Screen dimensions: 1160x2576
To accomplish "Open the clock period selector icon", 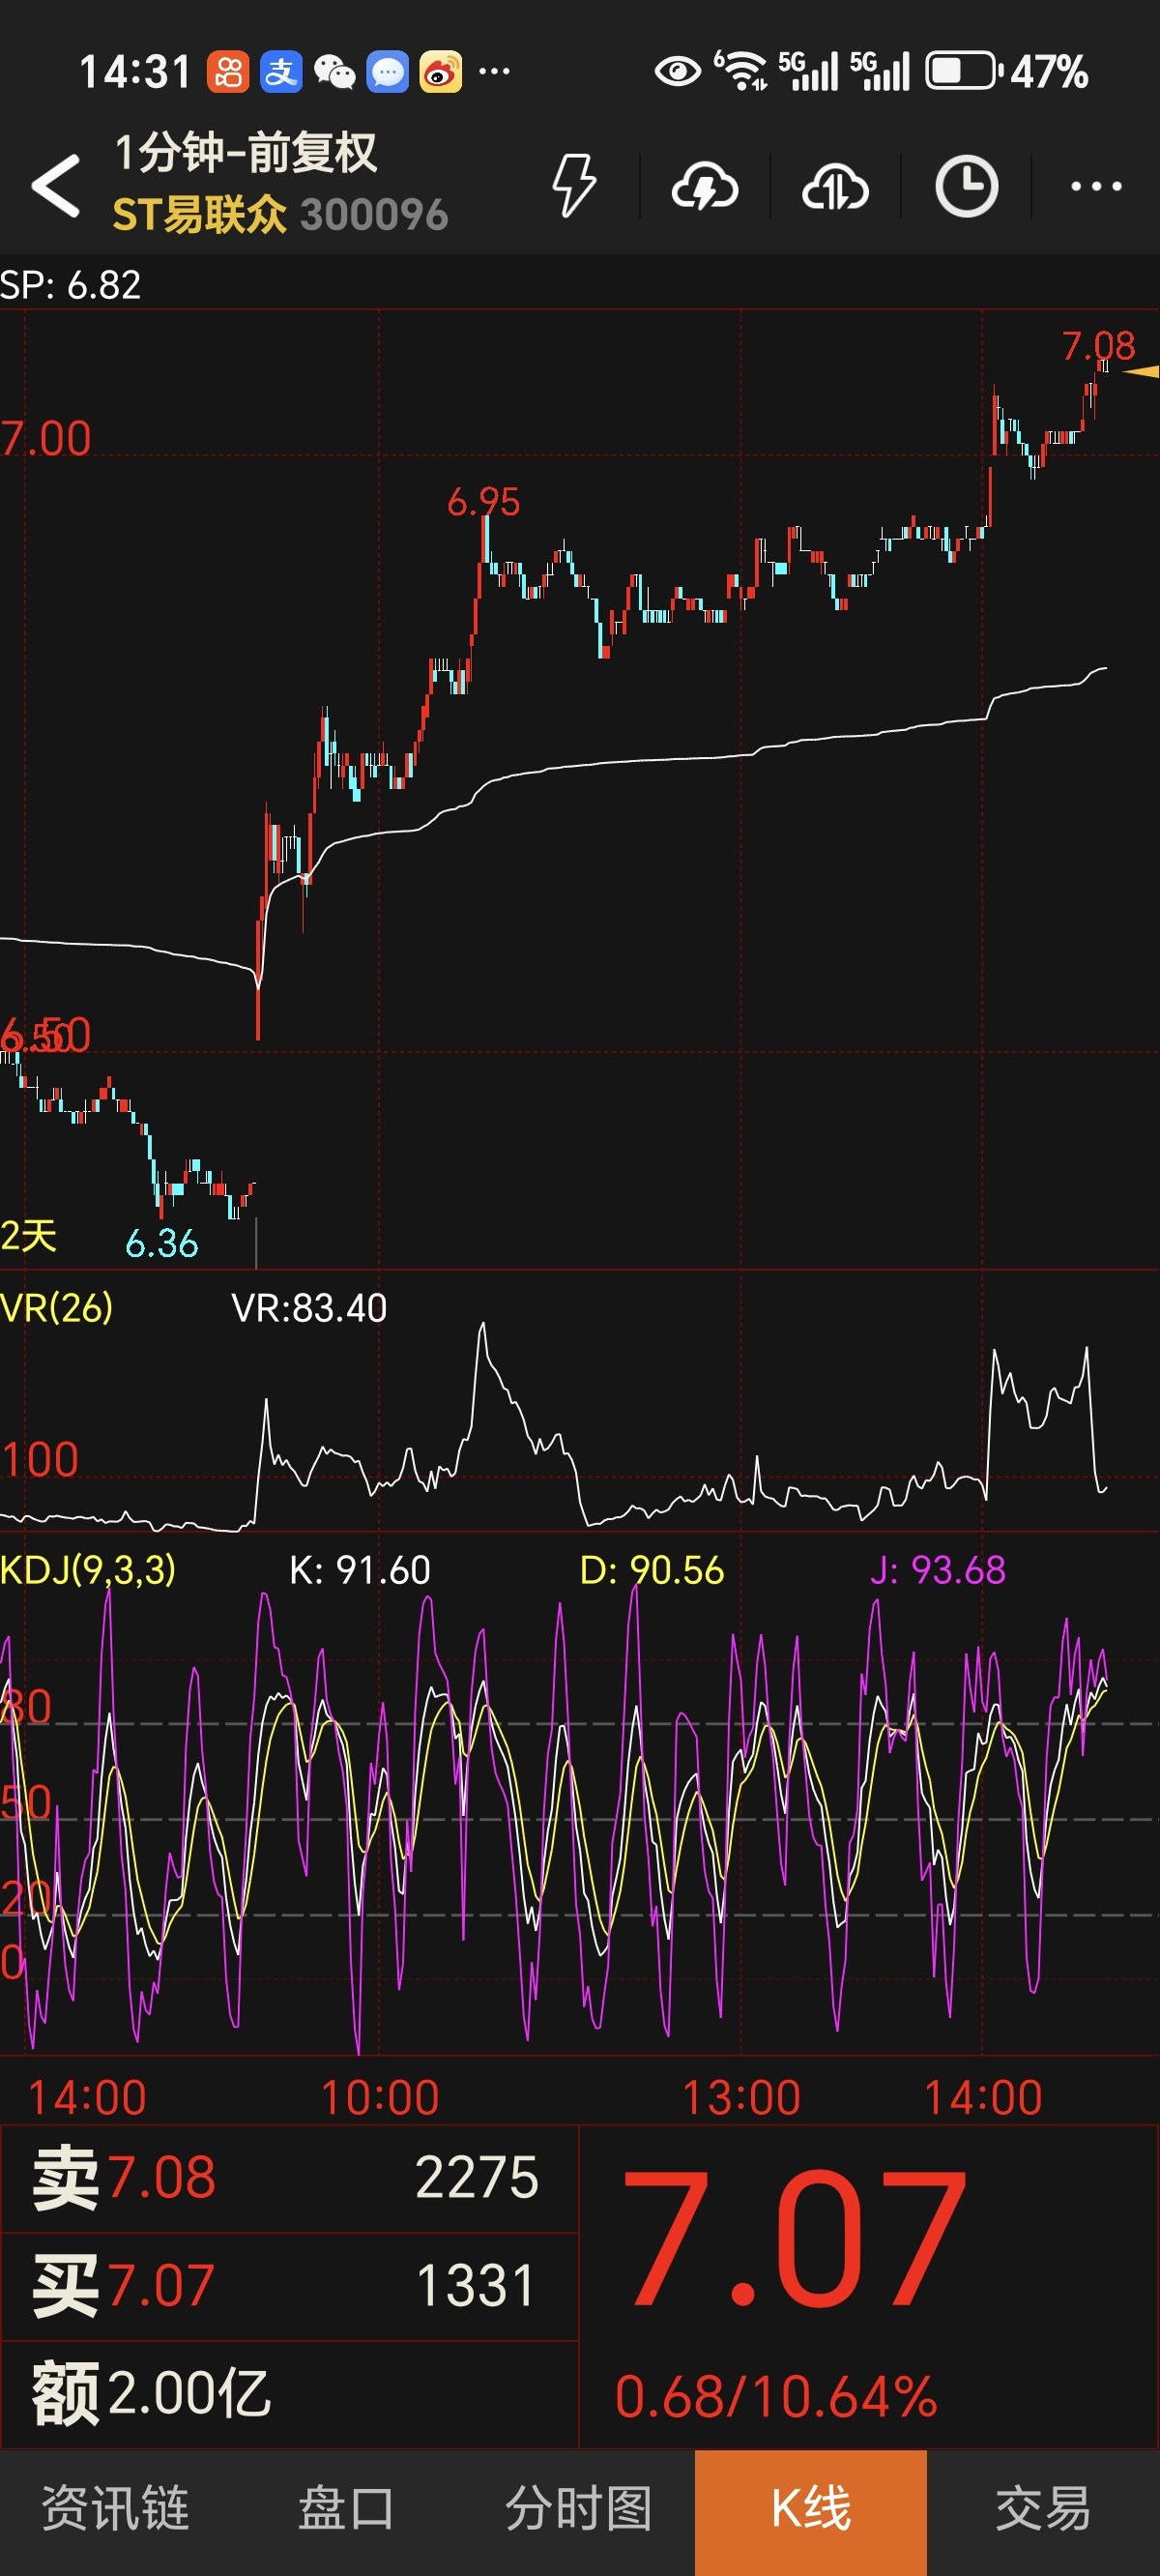I will click(966, 186).
